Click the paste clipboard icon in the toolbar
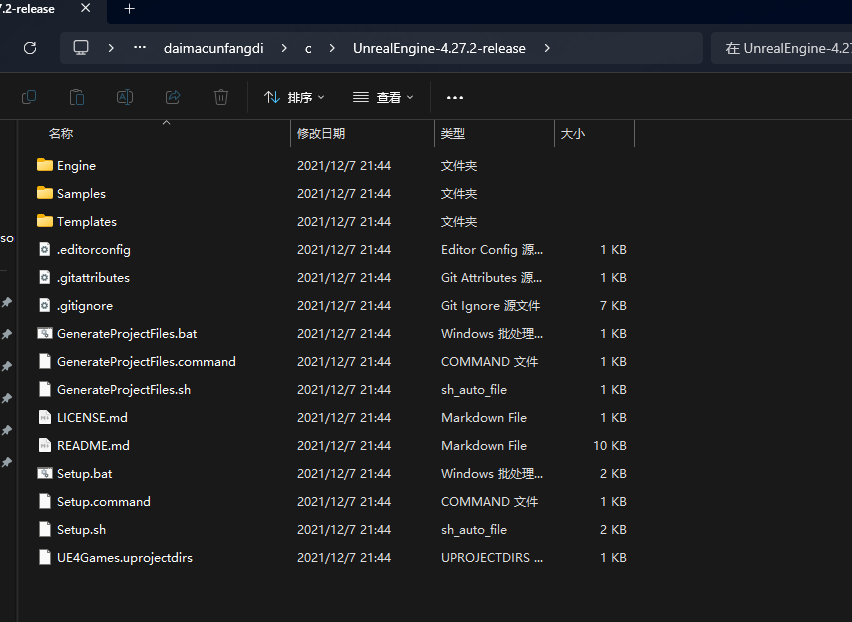The width and height of the screenshot is (852, 622). click(77, 97)
